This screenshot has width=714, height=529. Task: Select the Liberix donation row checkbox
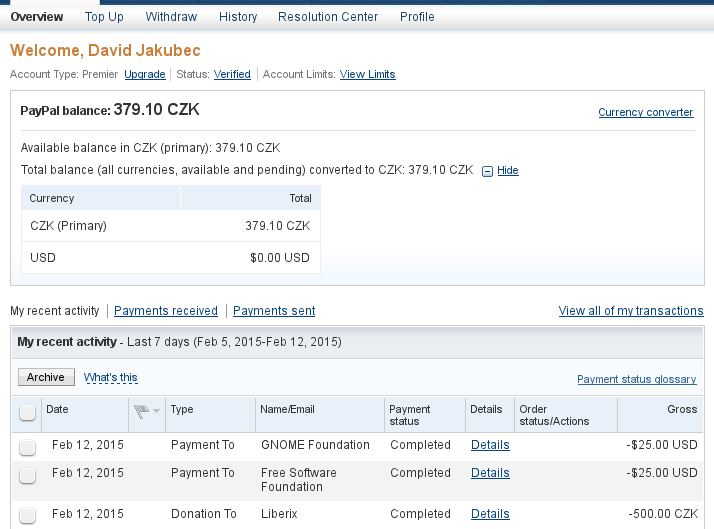(x=27, y=515)
